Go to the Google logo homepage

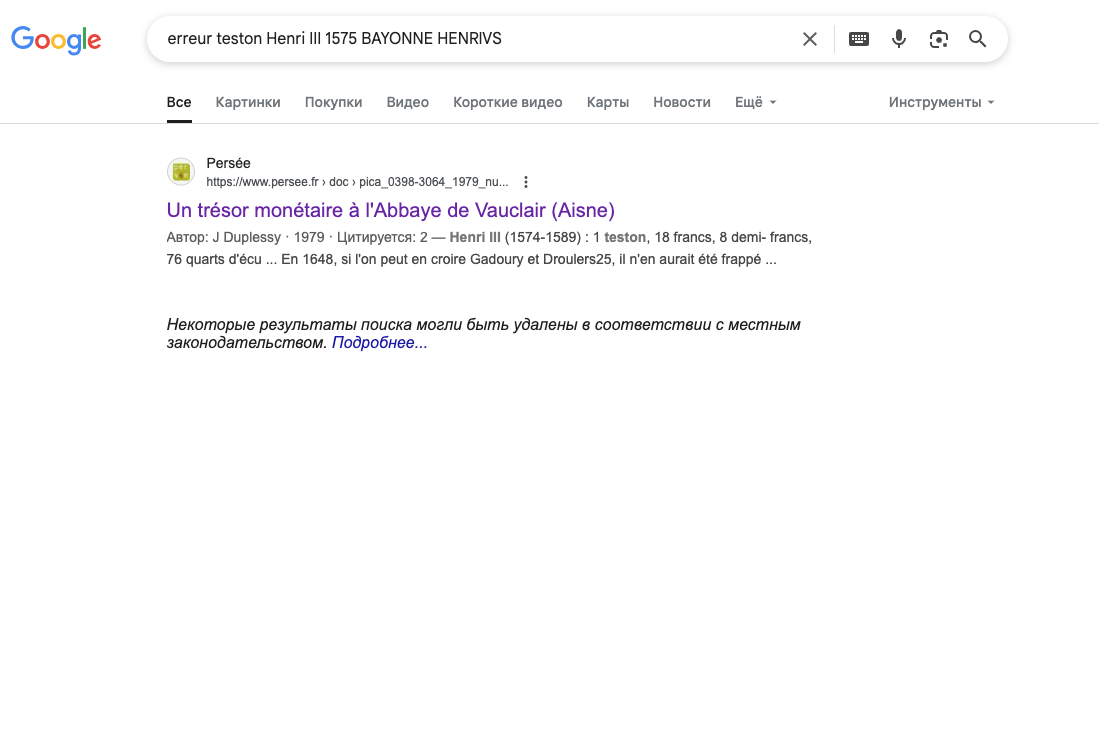[x=56, y=40]
